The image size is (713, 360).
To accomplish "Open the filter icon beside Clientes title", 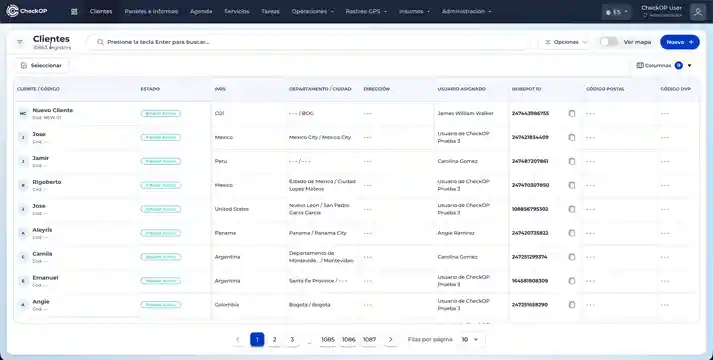I will [20, 42].
